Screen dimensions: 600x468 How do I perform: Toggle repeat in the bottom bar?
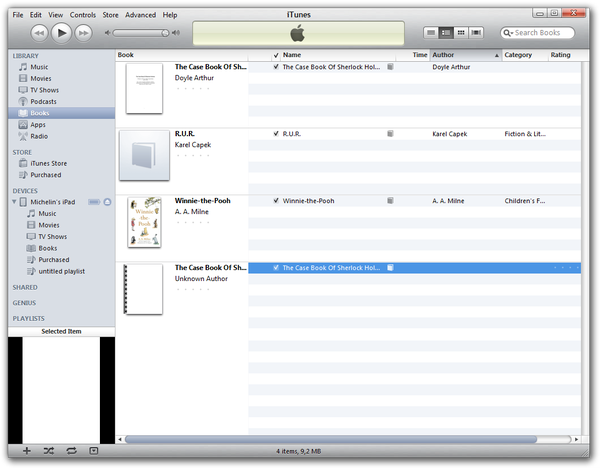[x=72, y=451]
